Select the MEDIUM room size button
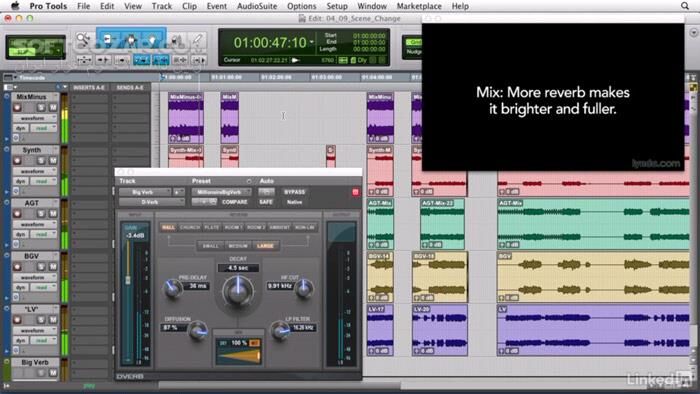This screenshot has height=394, width=700. tap(238, 246)
